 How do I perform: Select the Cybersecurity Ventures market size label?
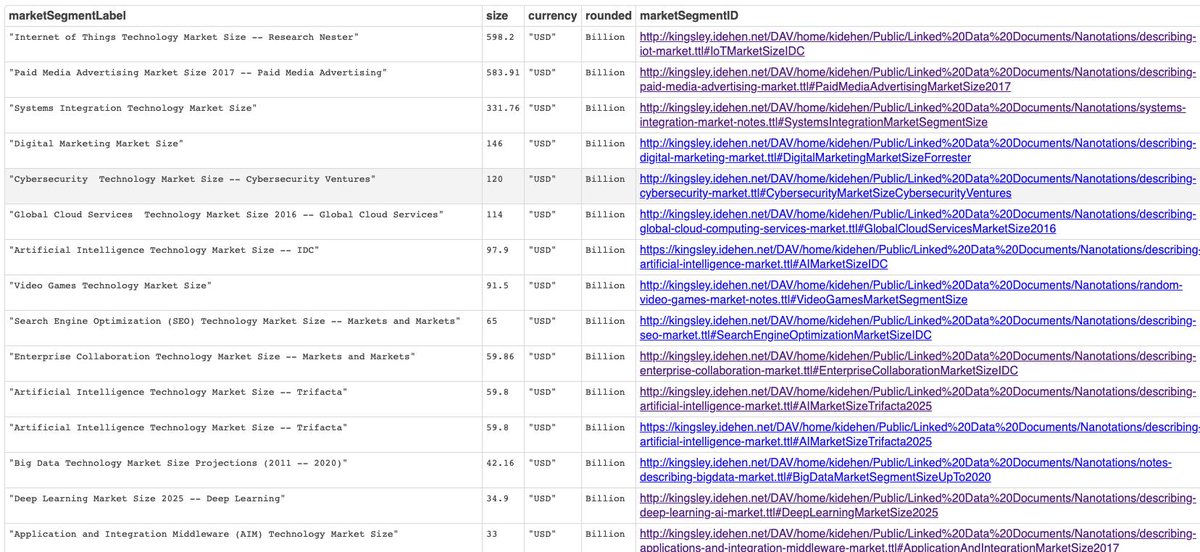pyautogui.click(x=192, y=179)
